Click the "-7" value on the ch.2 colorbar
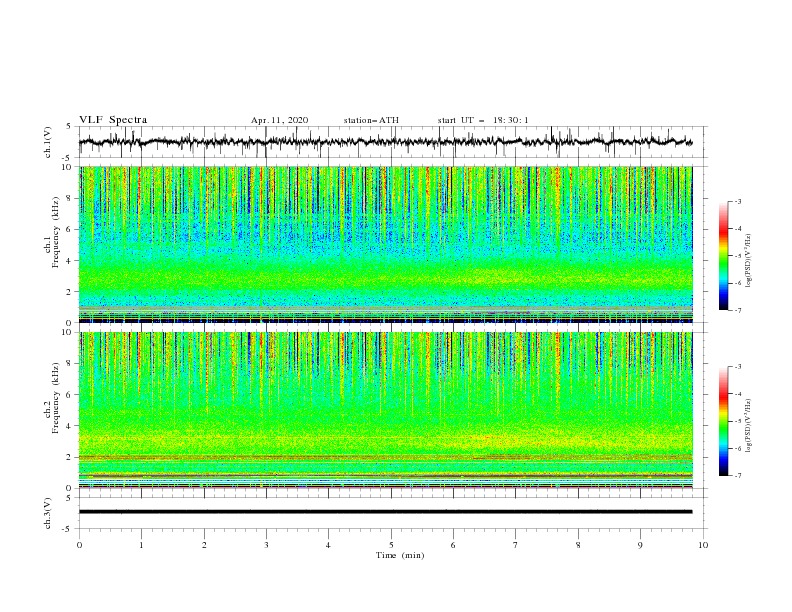Screen dimensions: 792x612 point(738,476)
